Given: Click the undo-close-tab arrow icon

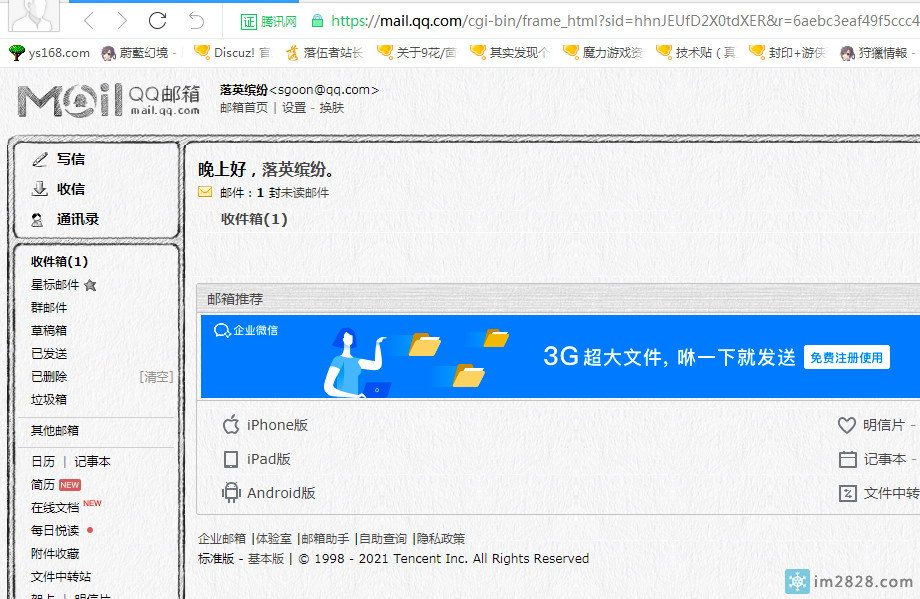Looking at the screenshot, I should pyautogui.click(x=196, y=22).
